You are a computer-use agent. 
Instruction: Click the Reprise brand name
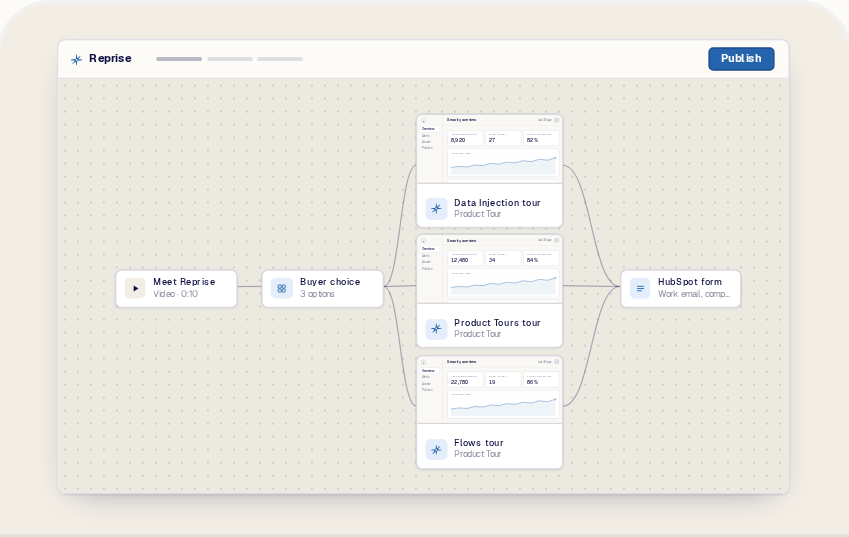click(110, 58)
